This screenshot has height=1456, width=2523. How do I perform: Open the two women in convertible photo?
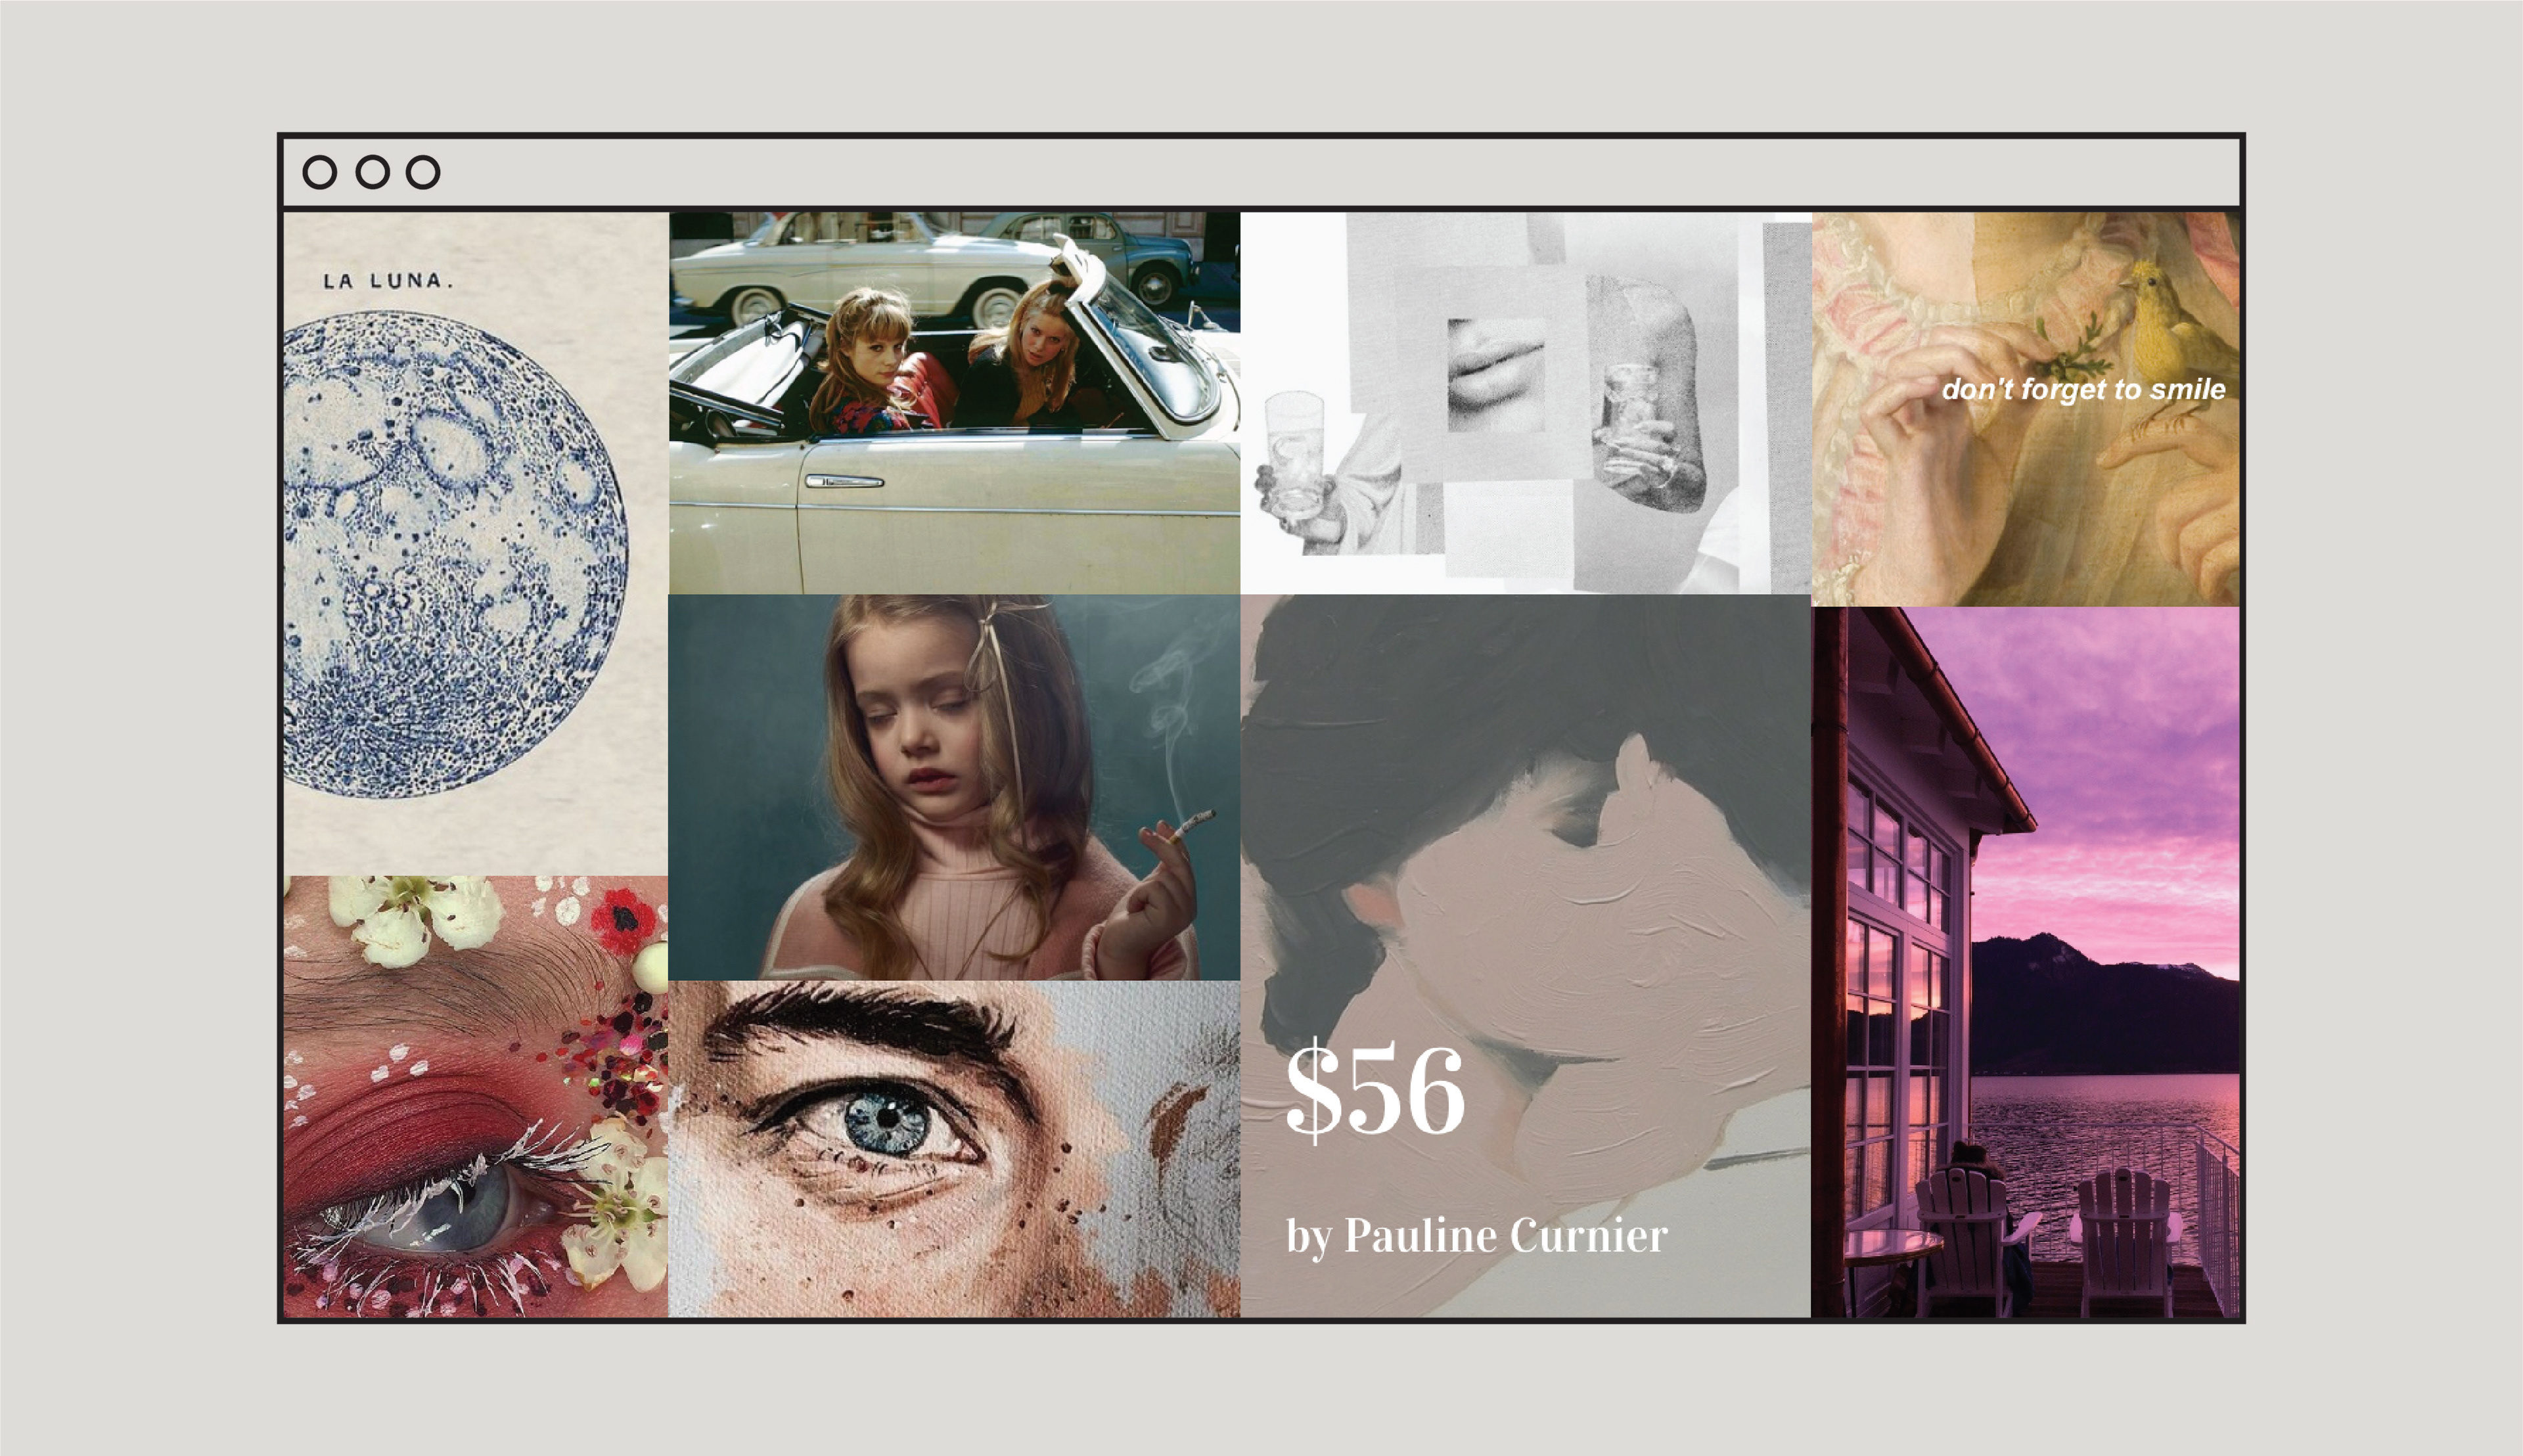[954, 403]
